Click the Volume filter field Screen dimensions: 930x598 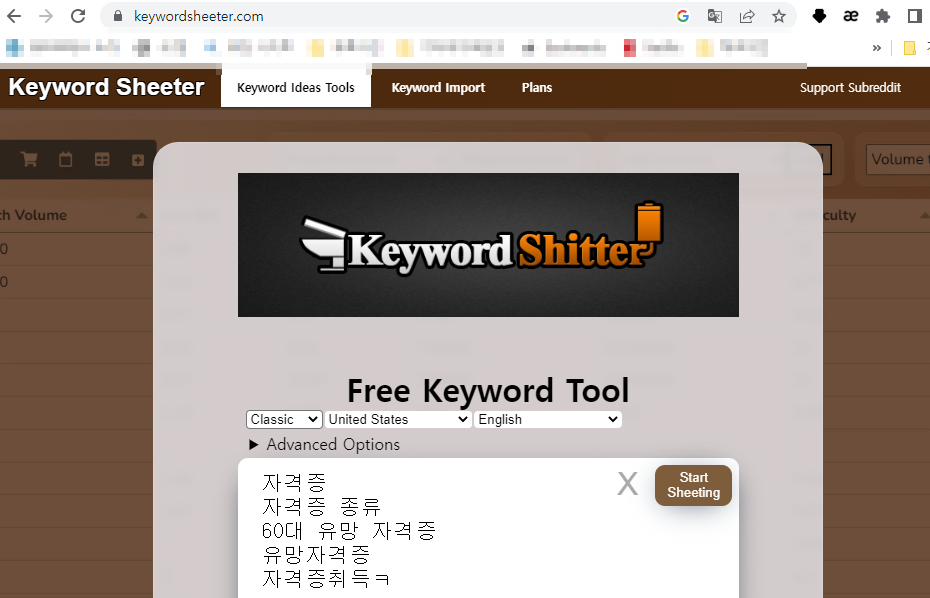(897, 159)
